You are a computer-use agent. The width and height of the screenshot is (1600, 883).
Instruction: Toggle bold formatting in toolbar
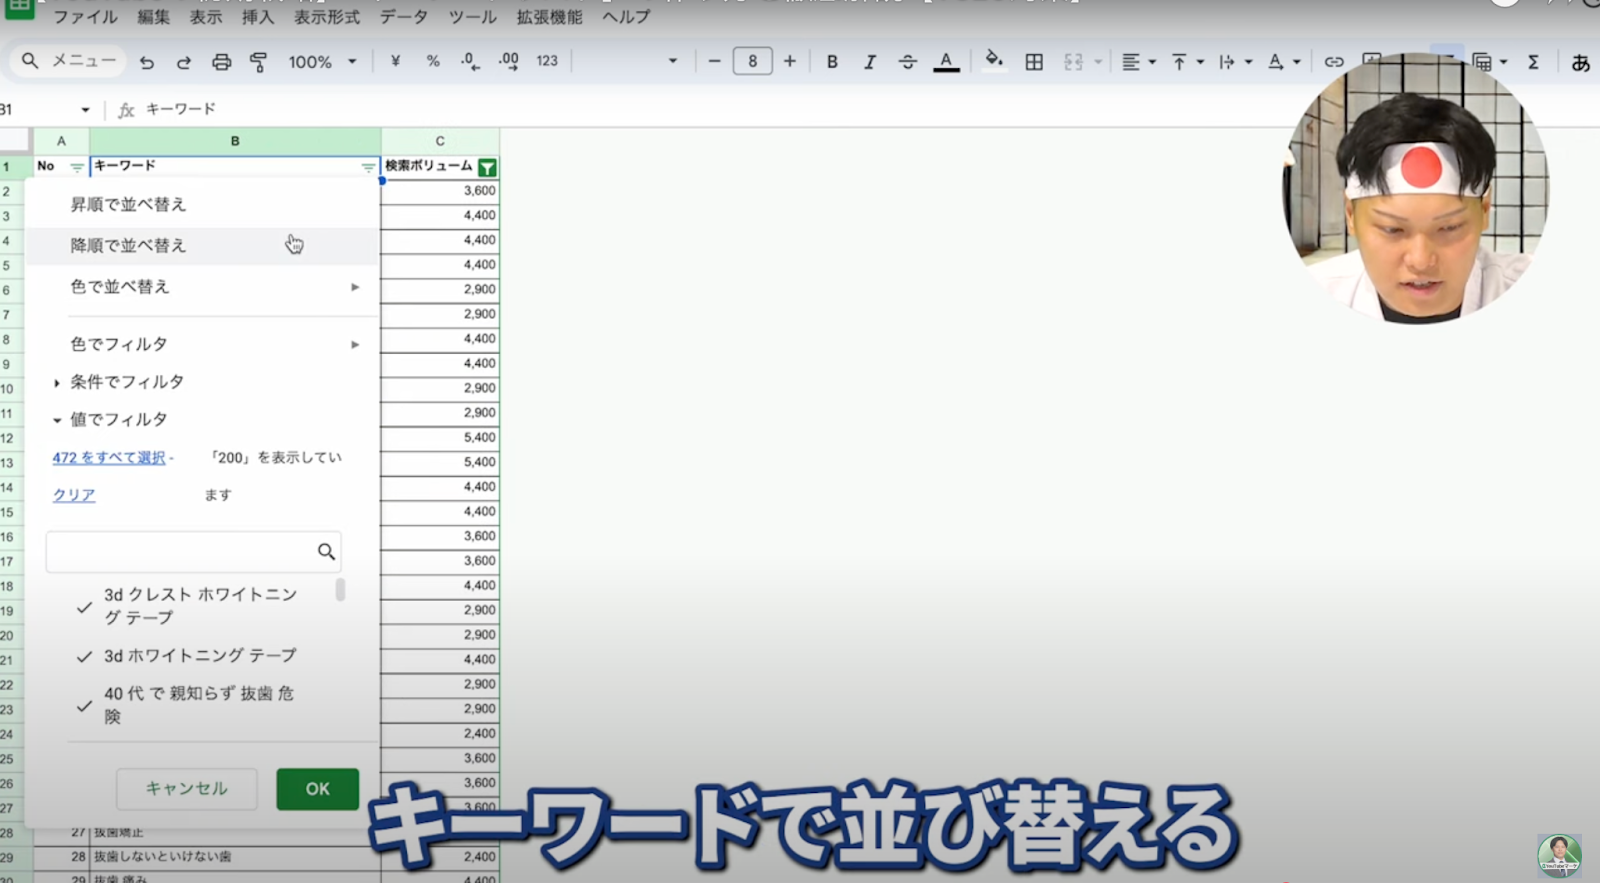point(831,62)
